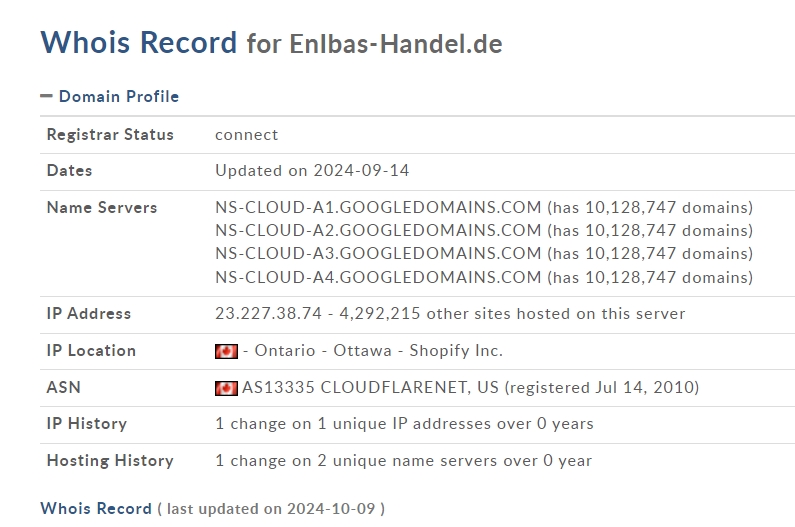
Task: Open Hosting History change details
Action: coord(404,461)
